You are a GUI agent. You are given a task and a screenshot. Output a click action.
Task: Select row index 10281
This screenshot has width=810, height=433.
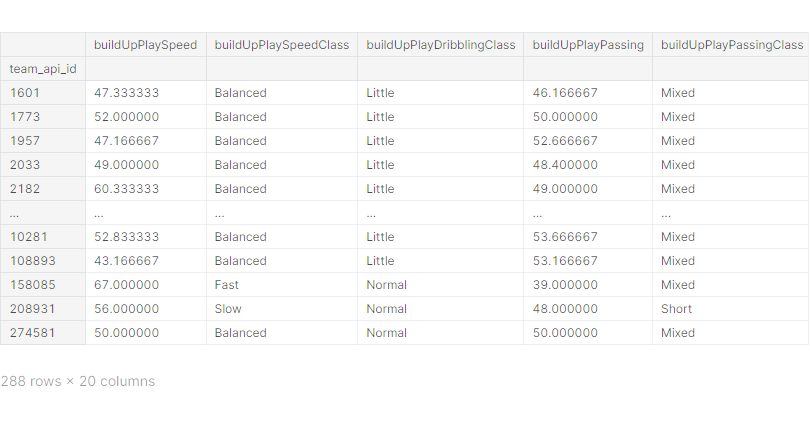click(x=29, y=237)
